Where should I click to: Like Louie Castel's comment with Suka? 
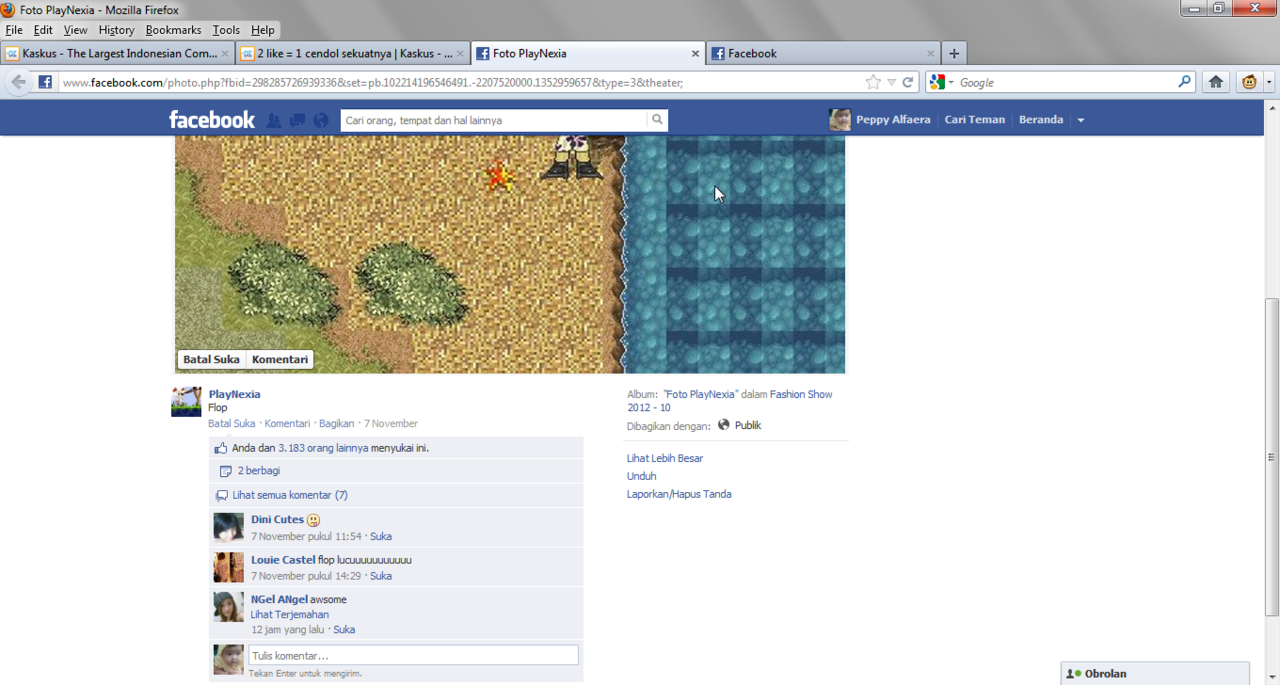[381, 576]
